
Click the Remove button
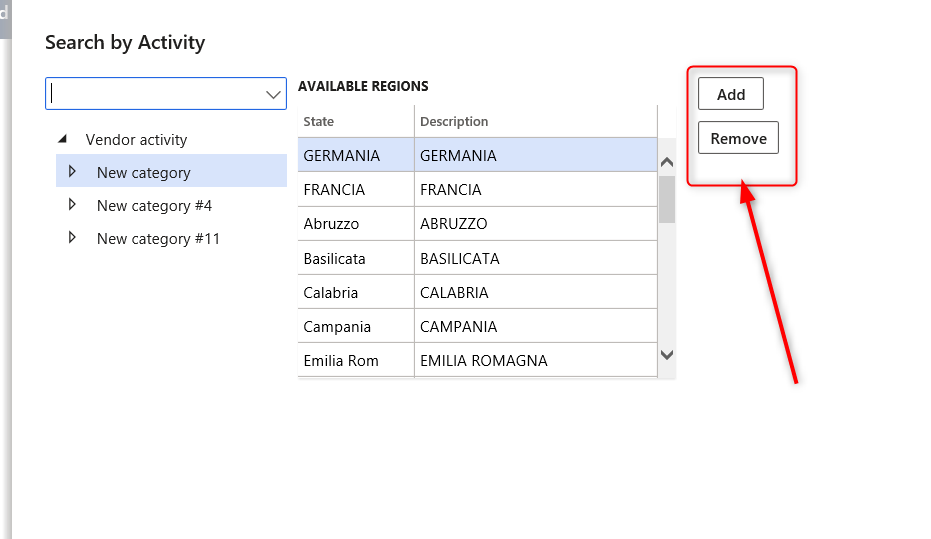[738, 139]
